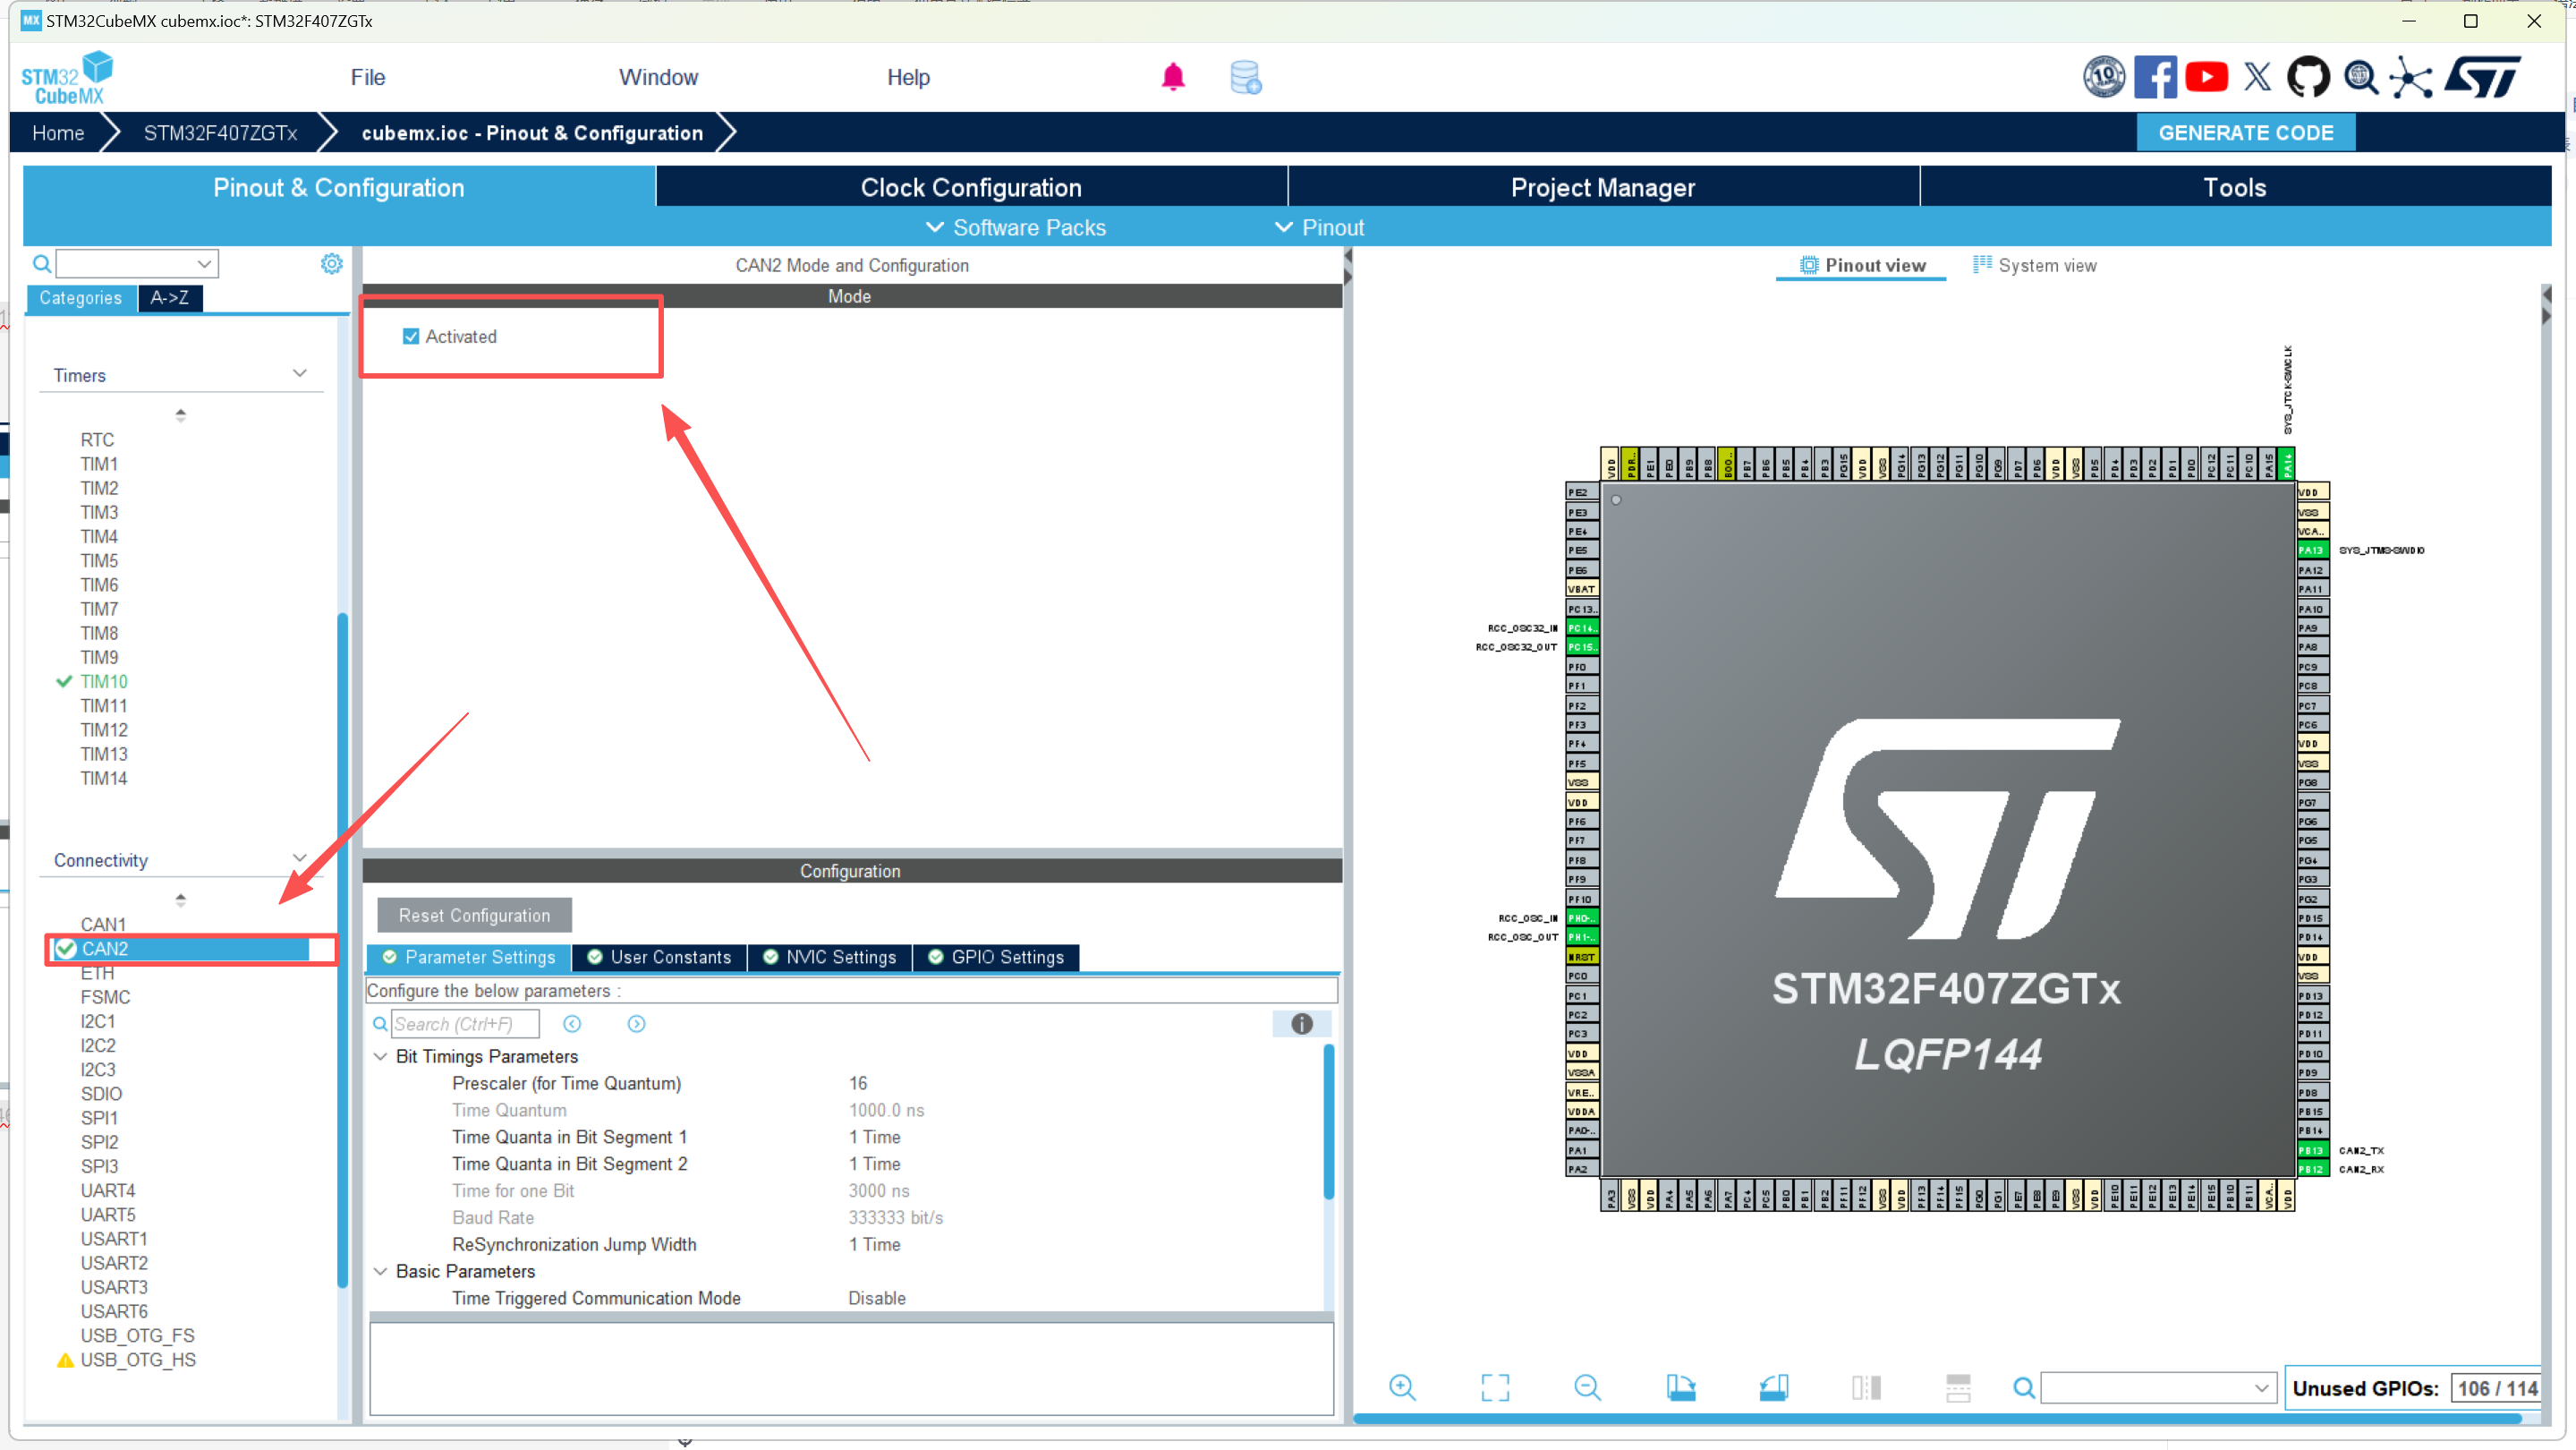Switch to the Project Manager tab
Image resolution: width=2576 pixels, height=1450 pixels.
[x=1603, y=187]
